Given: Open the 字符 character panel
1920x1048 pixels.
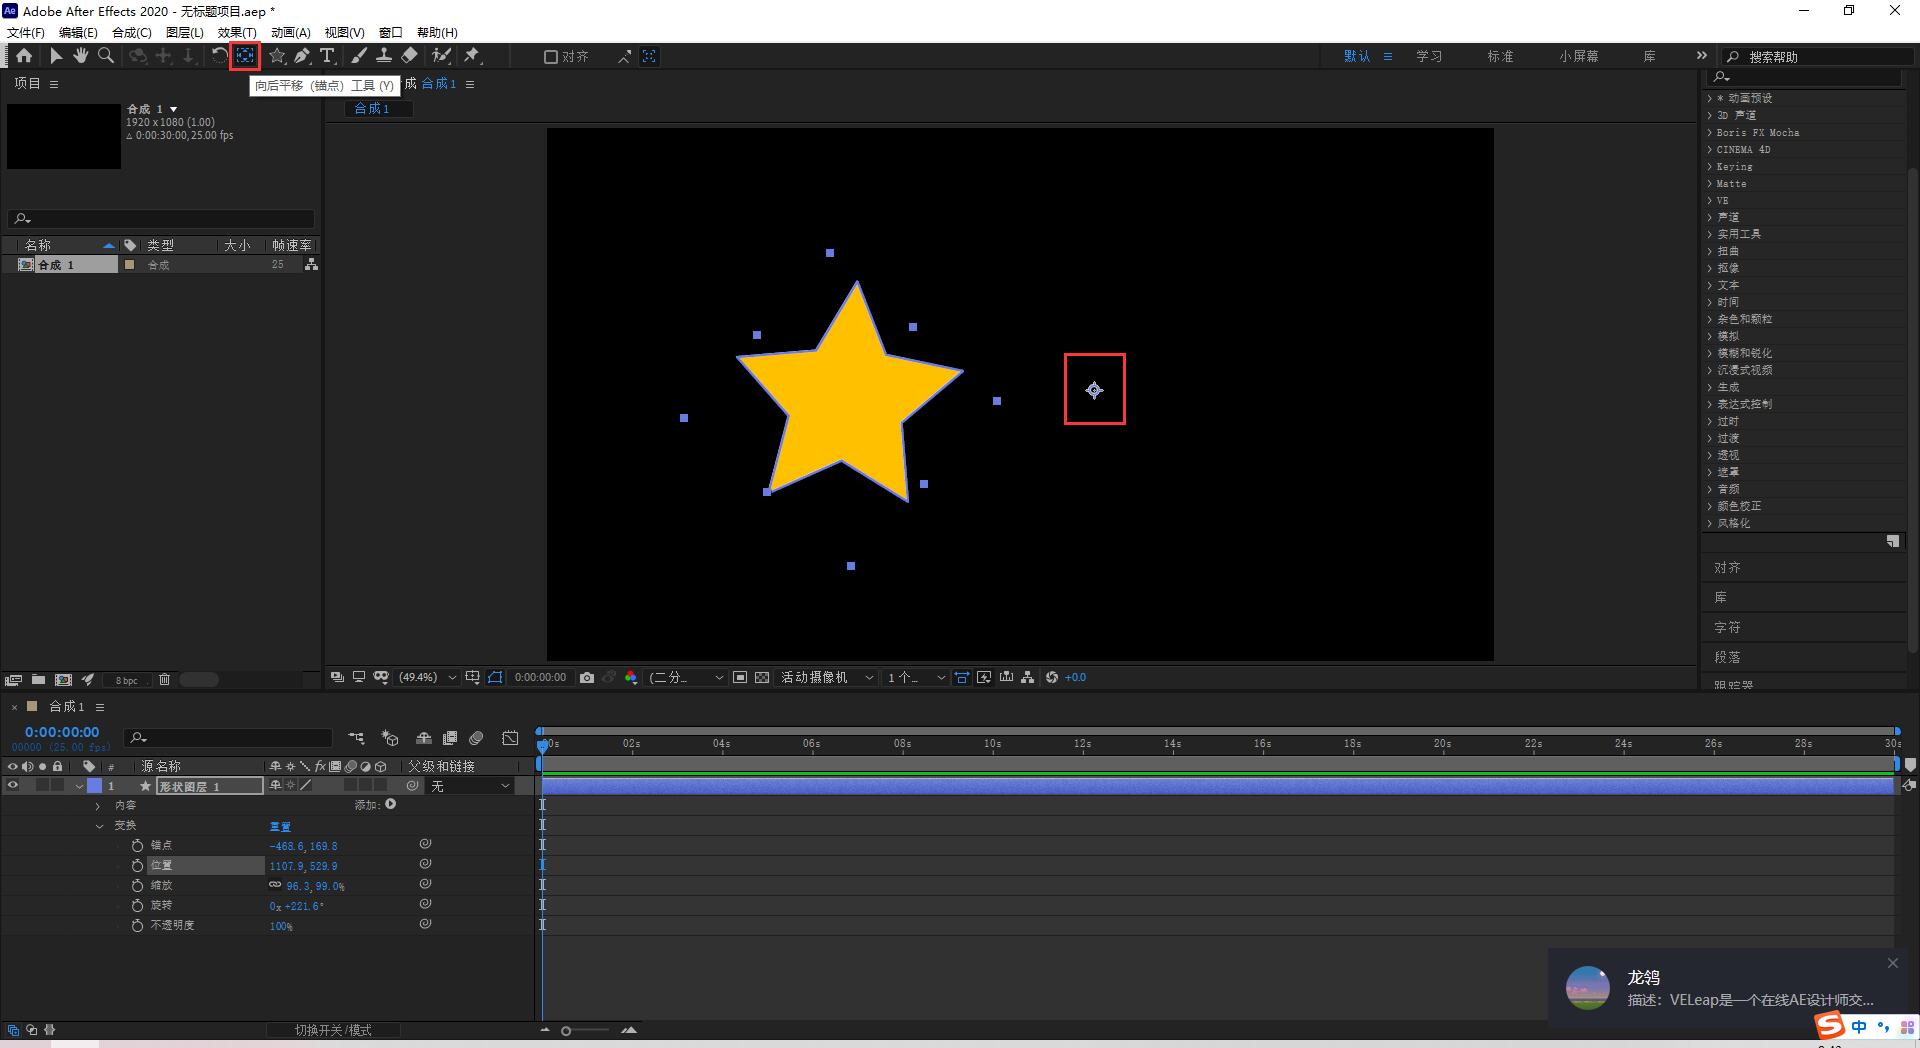Looking at the screenshot, I should click(x=1727, y=627).
